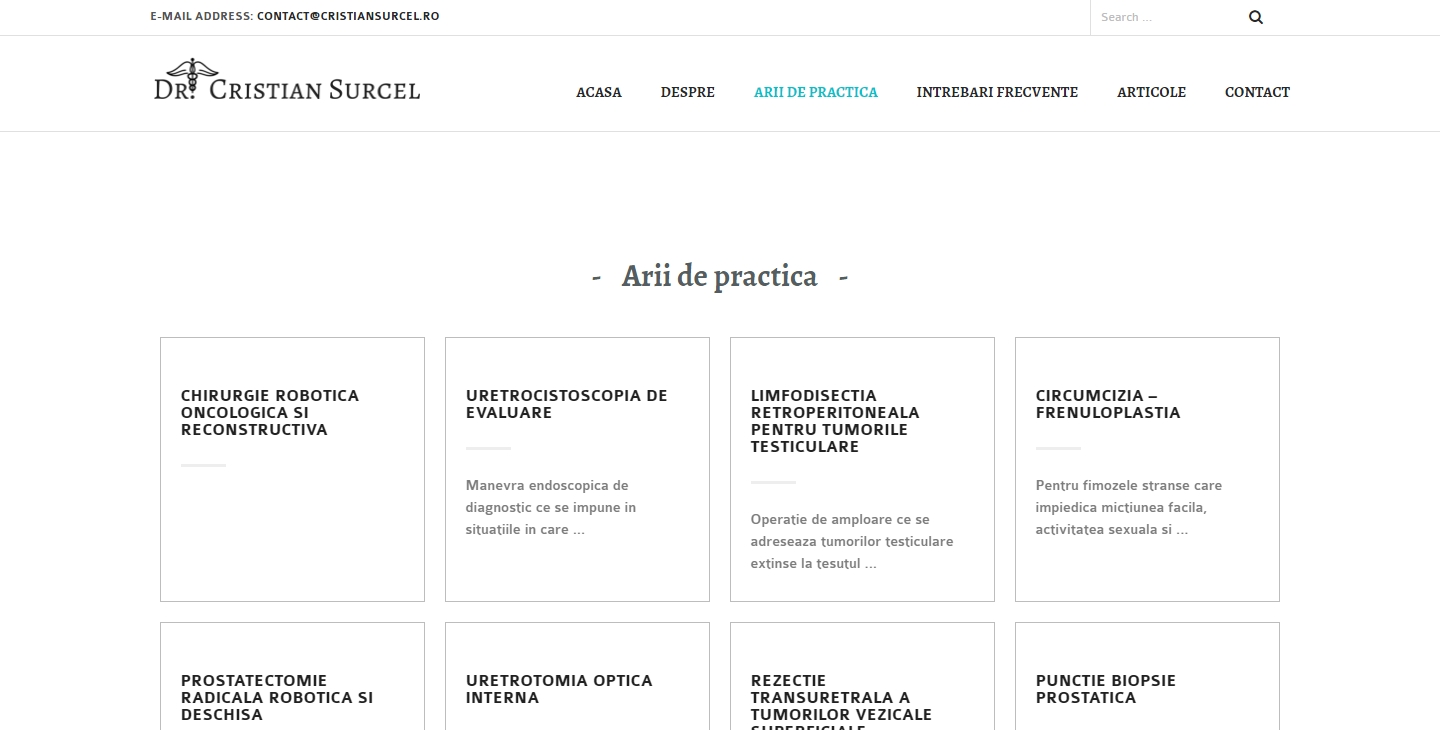Open the Contact page
1440x730 pixels.
[1257, 92]
